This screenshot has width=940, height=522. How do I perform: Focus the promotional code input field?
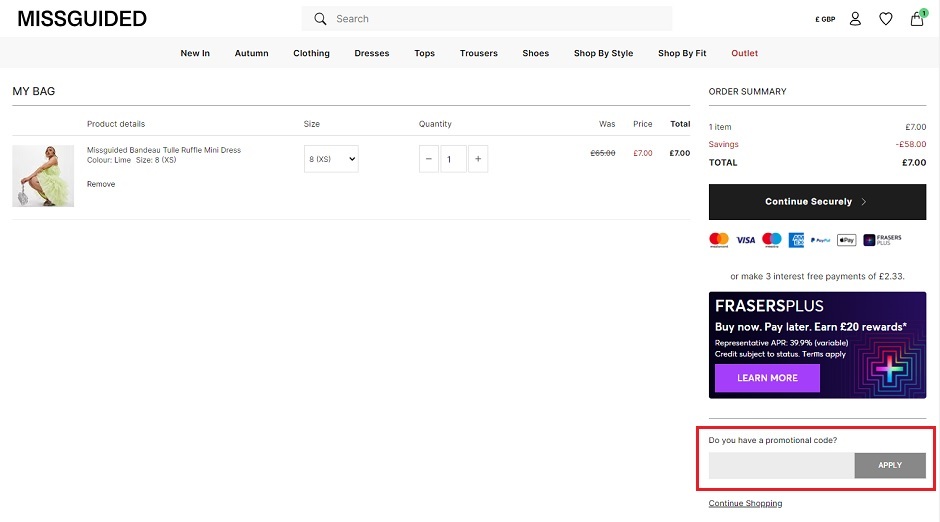coord(782,465)
